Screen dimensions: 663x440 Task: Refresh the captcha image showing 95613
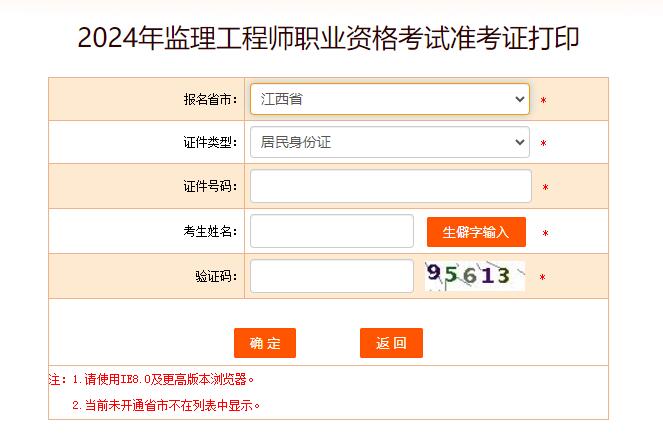pyautogui.click(x=474, y=276)
